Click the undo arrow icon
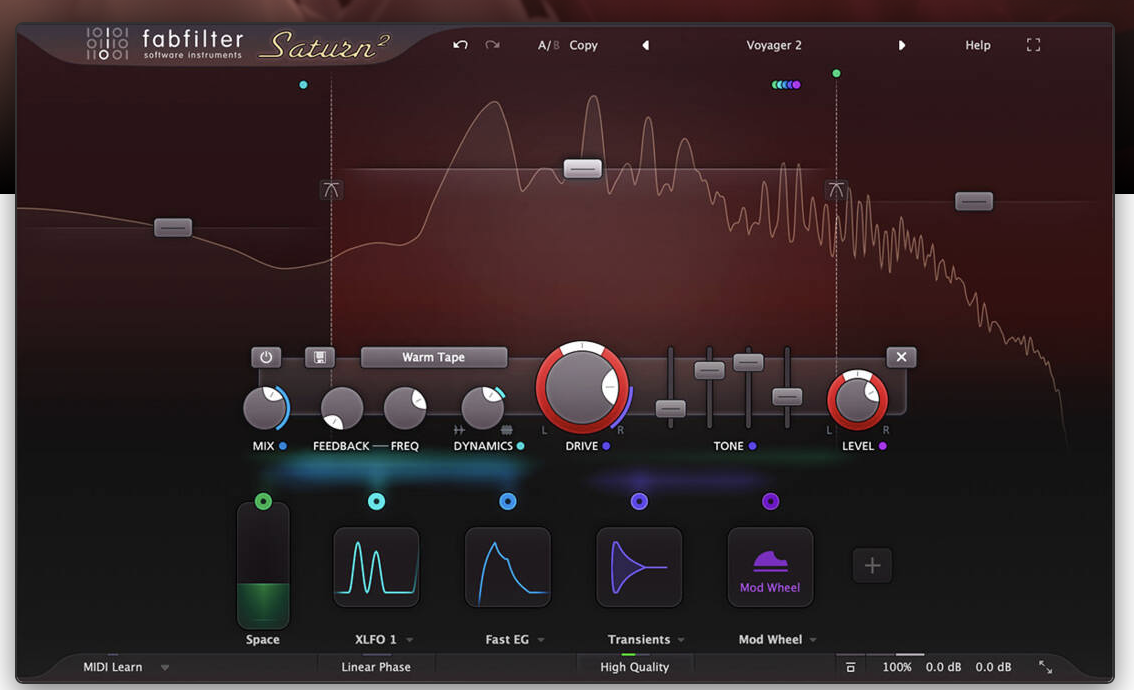Viewport: 1134px width, 690px height. [x=460, y=45]
